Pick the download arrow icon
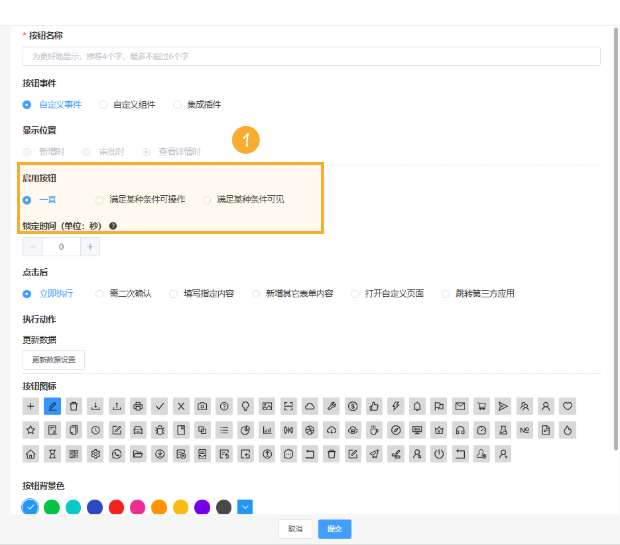This screenshot has height=545, width=620. [x=95, y=406]
